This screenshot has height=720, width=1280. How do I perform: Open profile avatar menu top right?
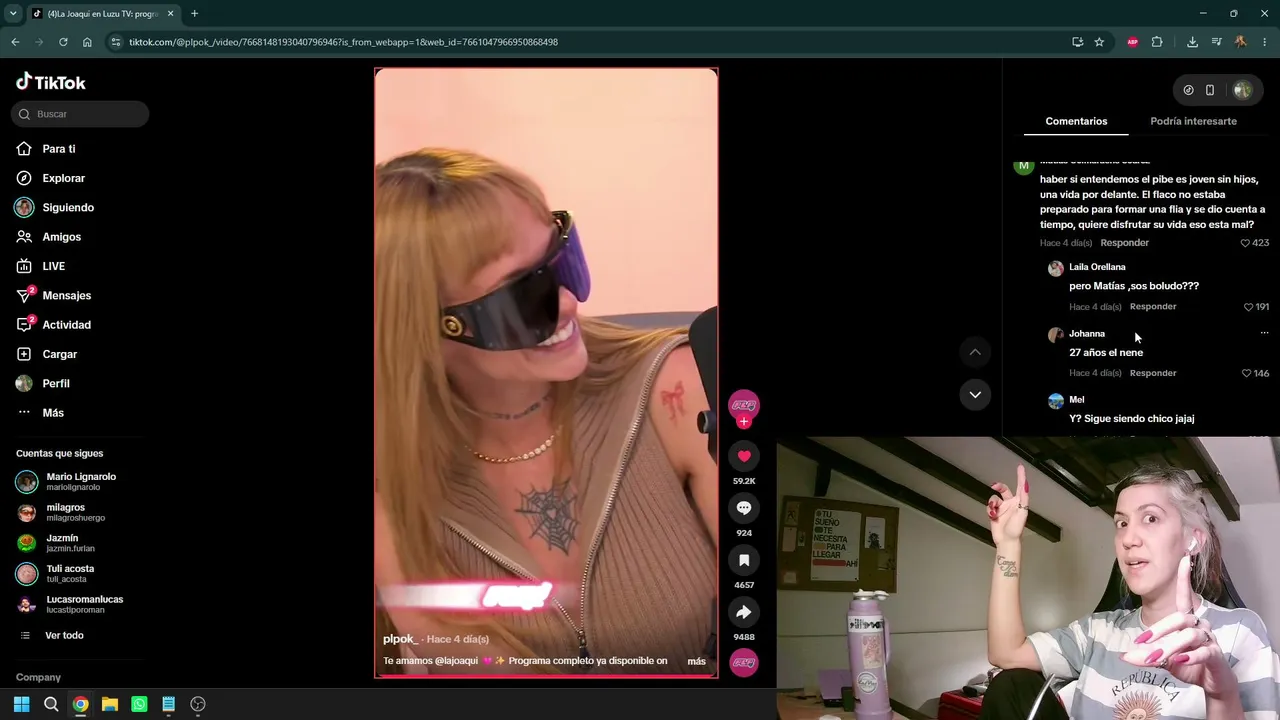click(1242, 90)
